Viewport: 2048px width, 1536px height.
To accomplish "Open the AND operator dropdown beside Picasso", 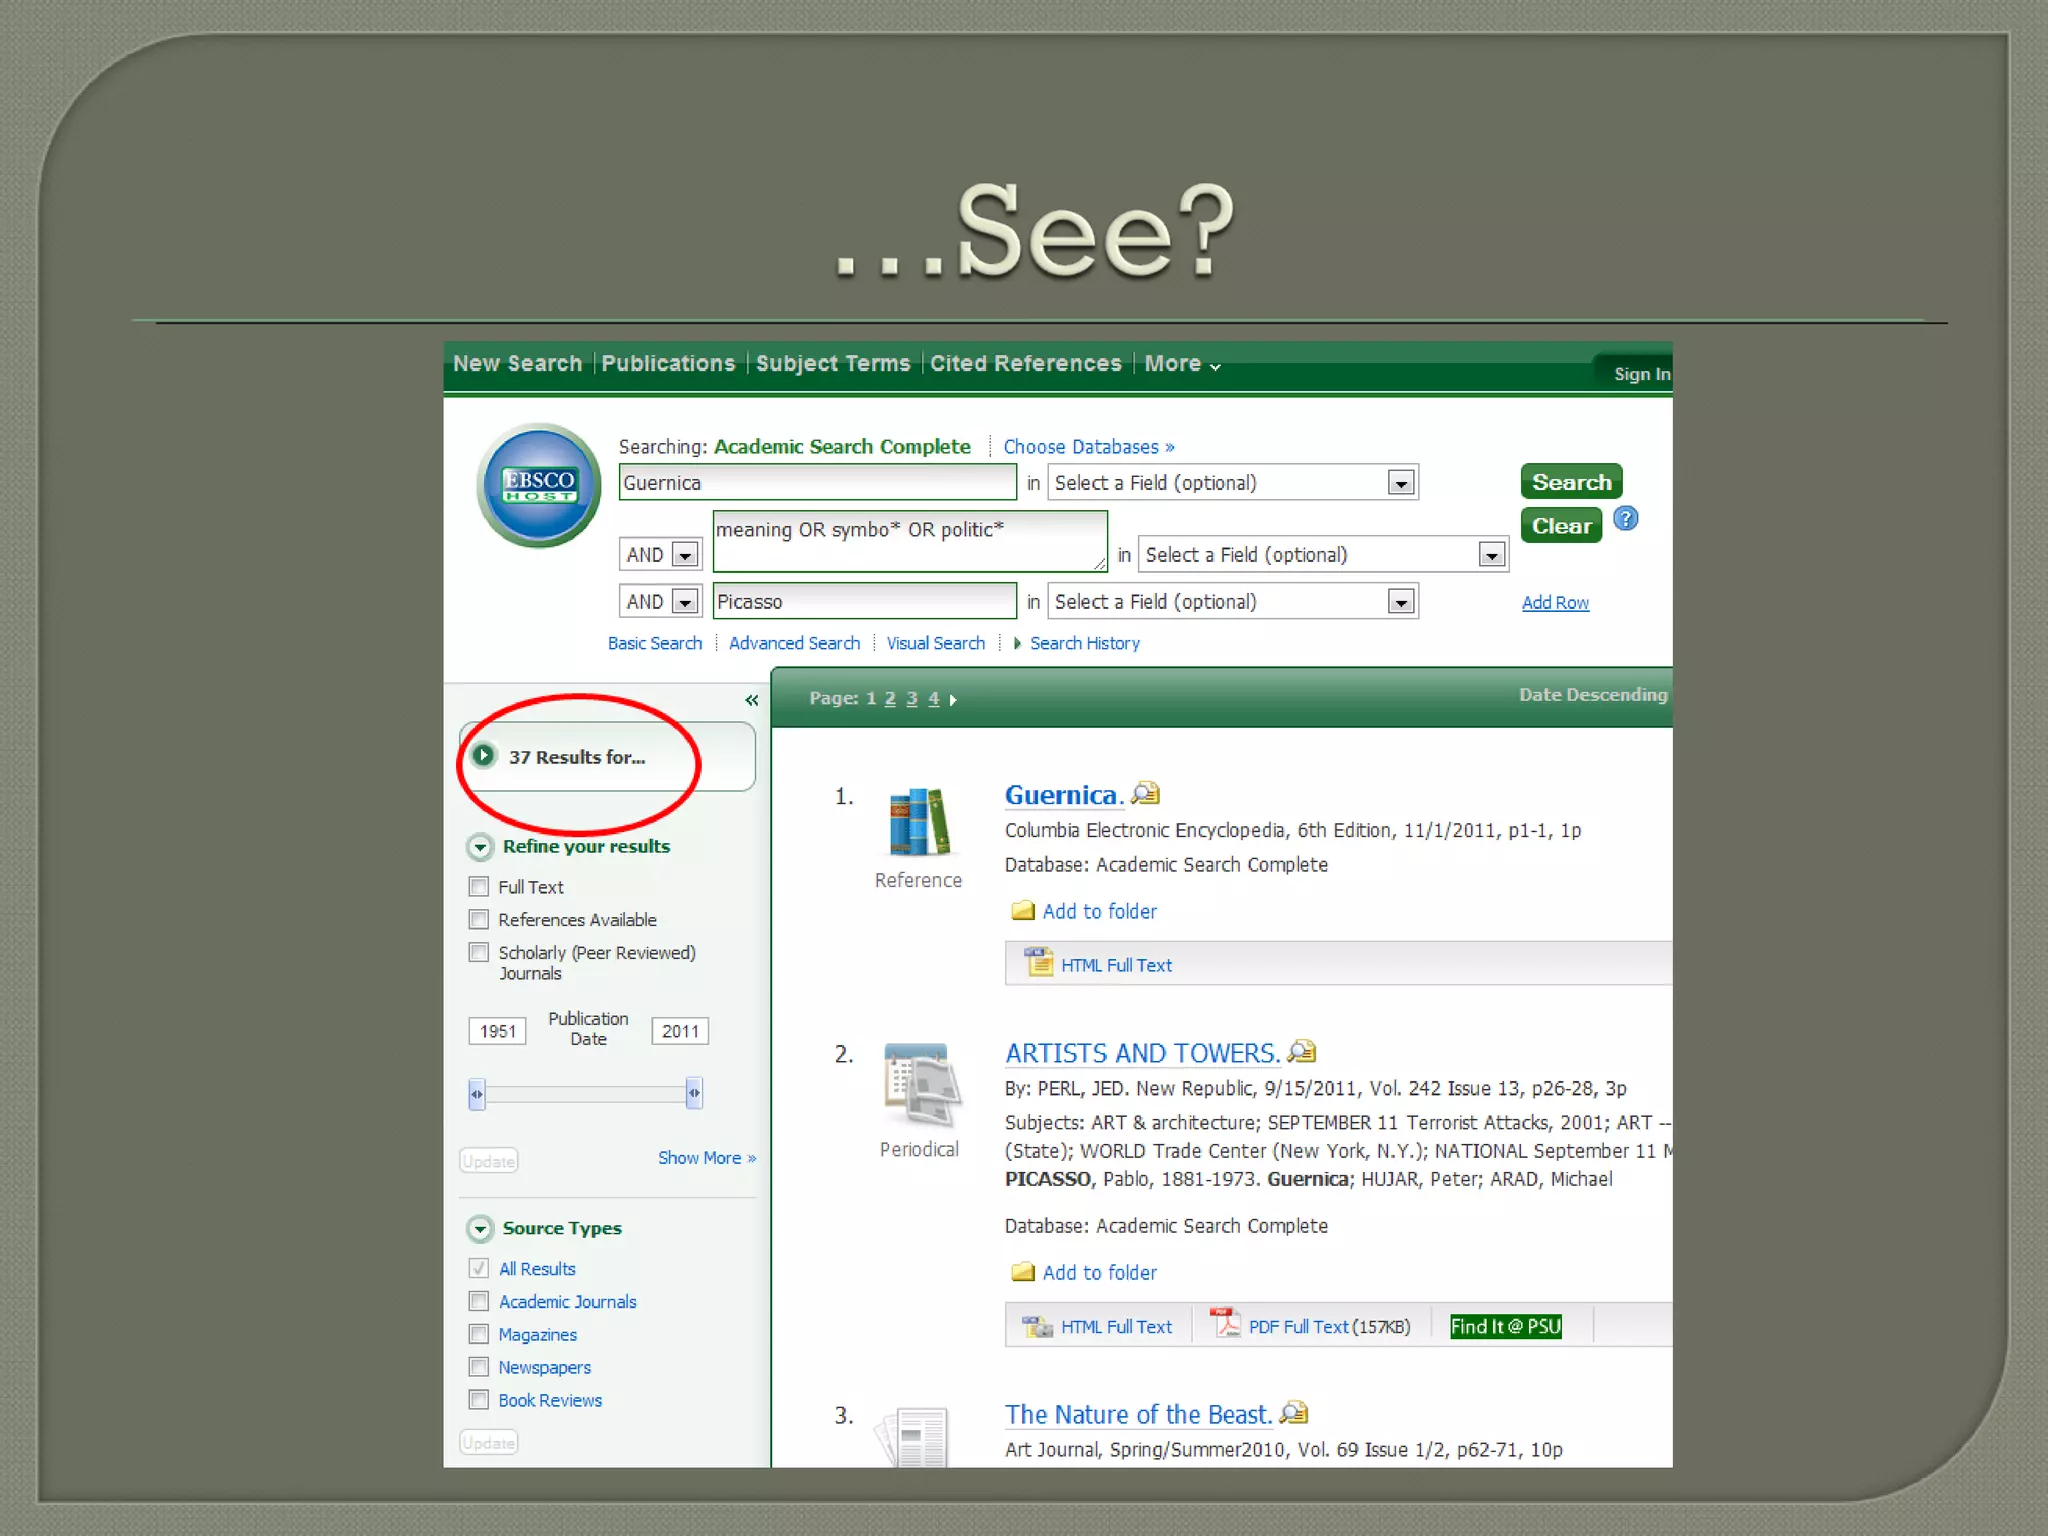I will (685, 602).
